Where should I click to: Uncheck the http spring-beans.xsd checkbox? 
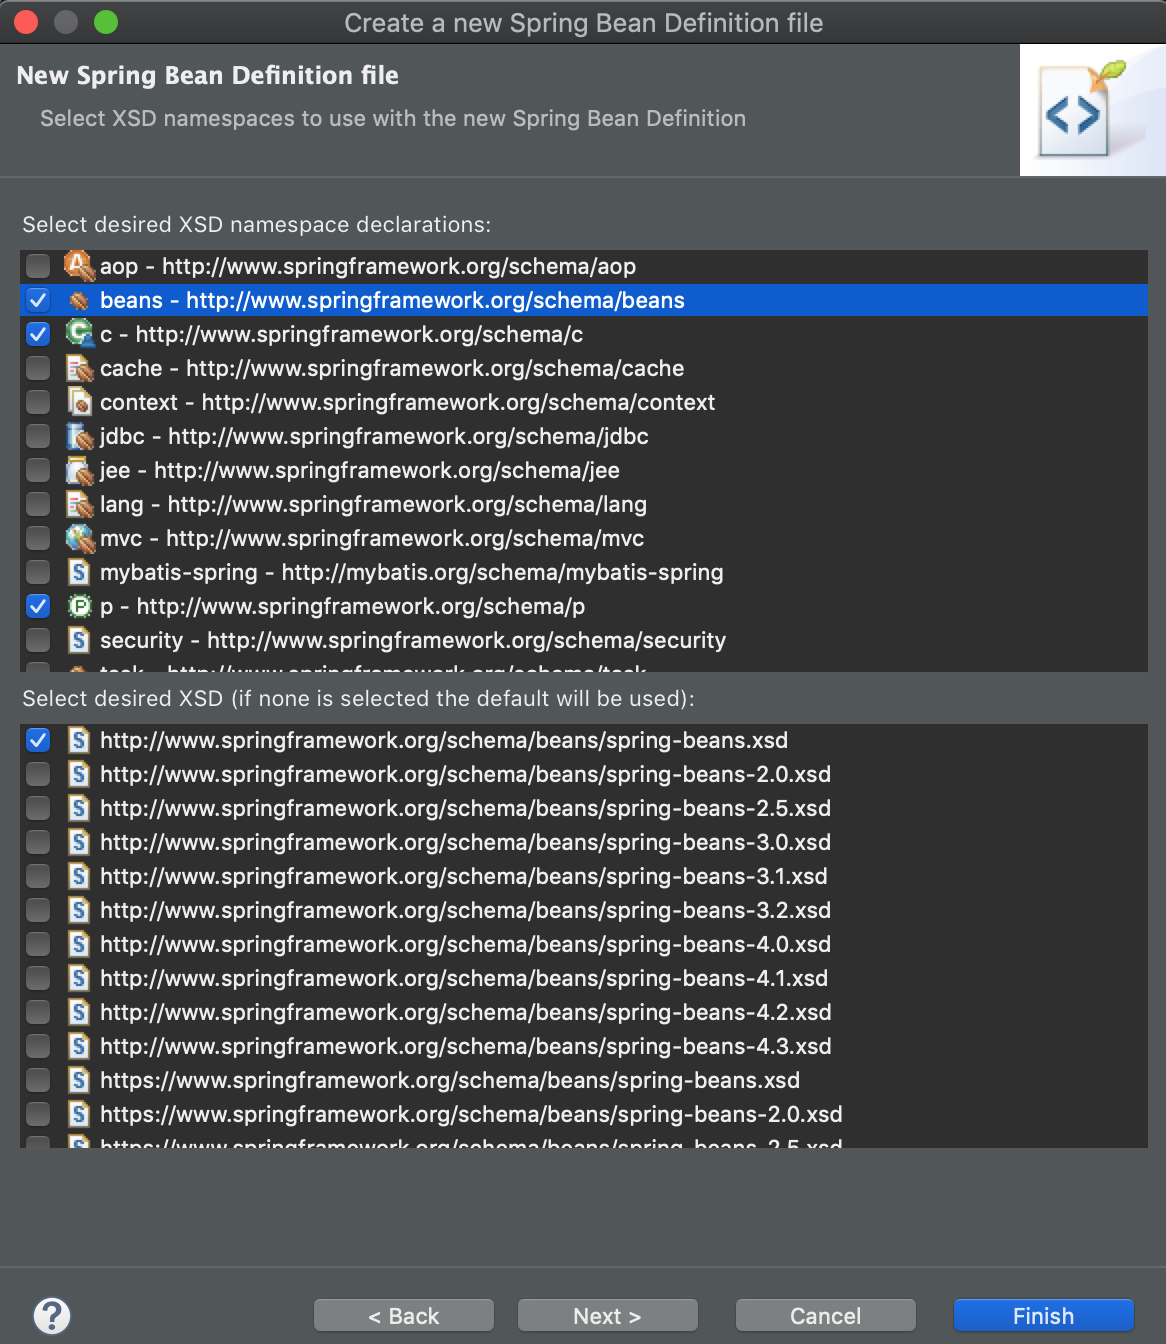click(x=38, y=740)
